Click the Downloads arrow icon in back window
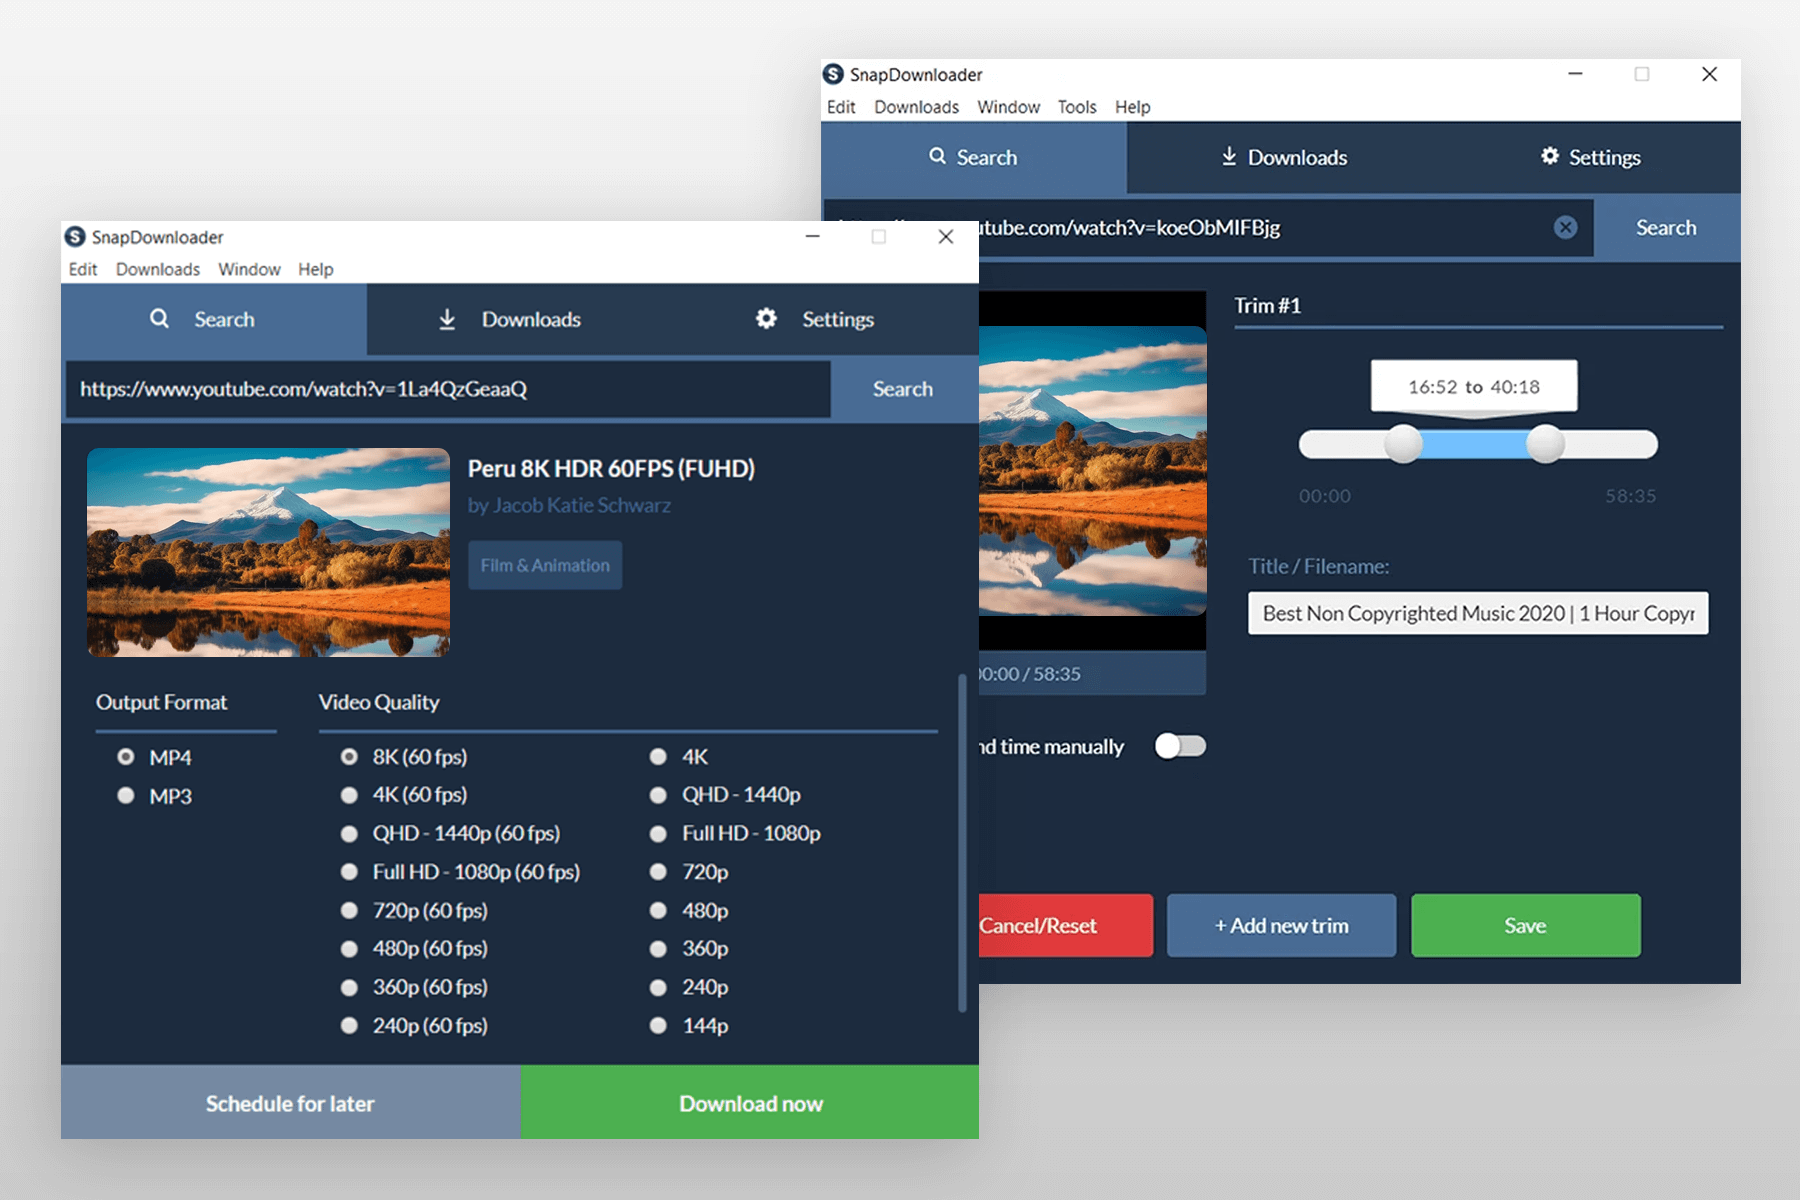1800x1200 pixels. click(1228, 157)
